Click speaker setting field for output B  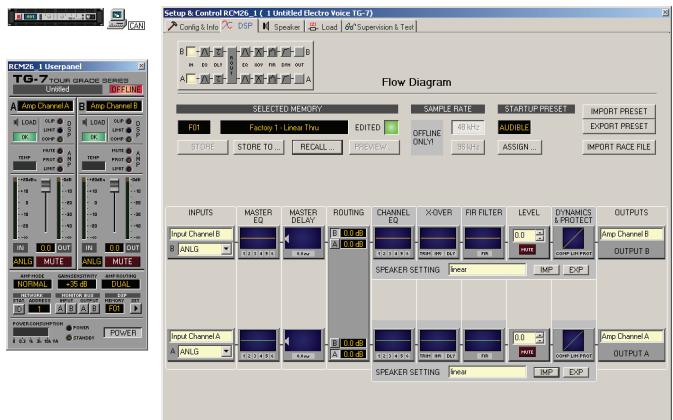point(487,269)
